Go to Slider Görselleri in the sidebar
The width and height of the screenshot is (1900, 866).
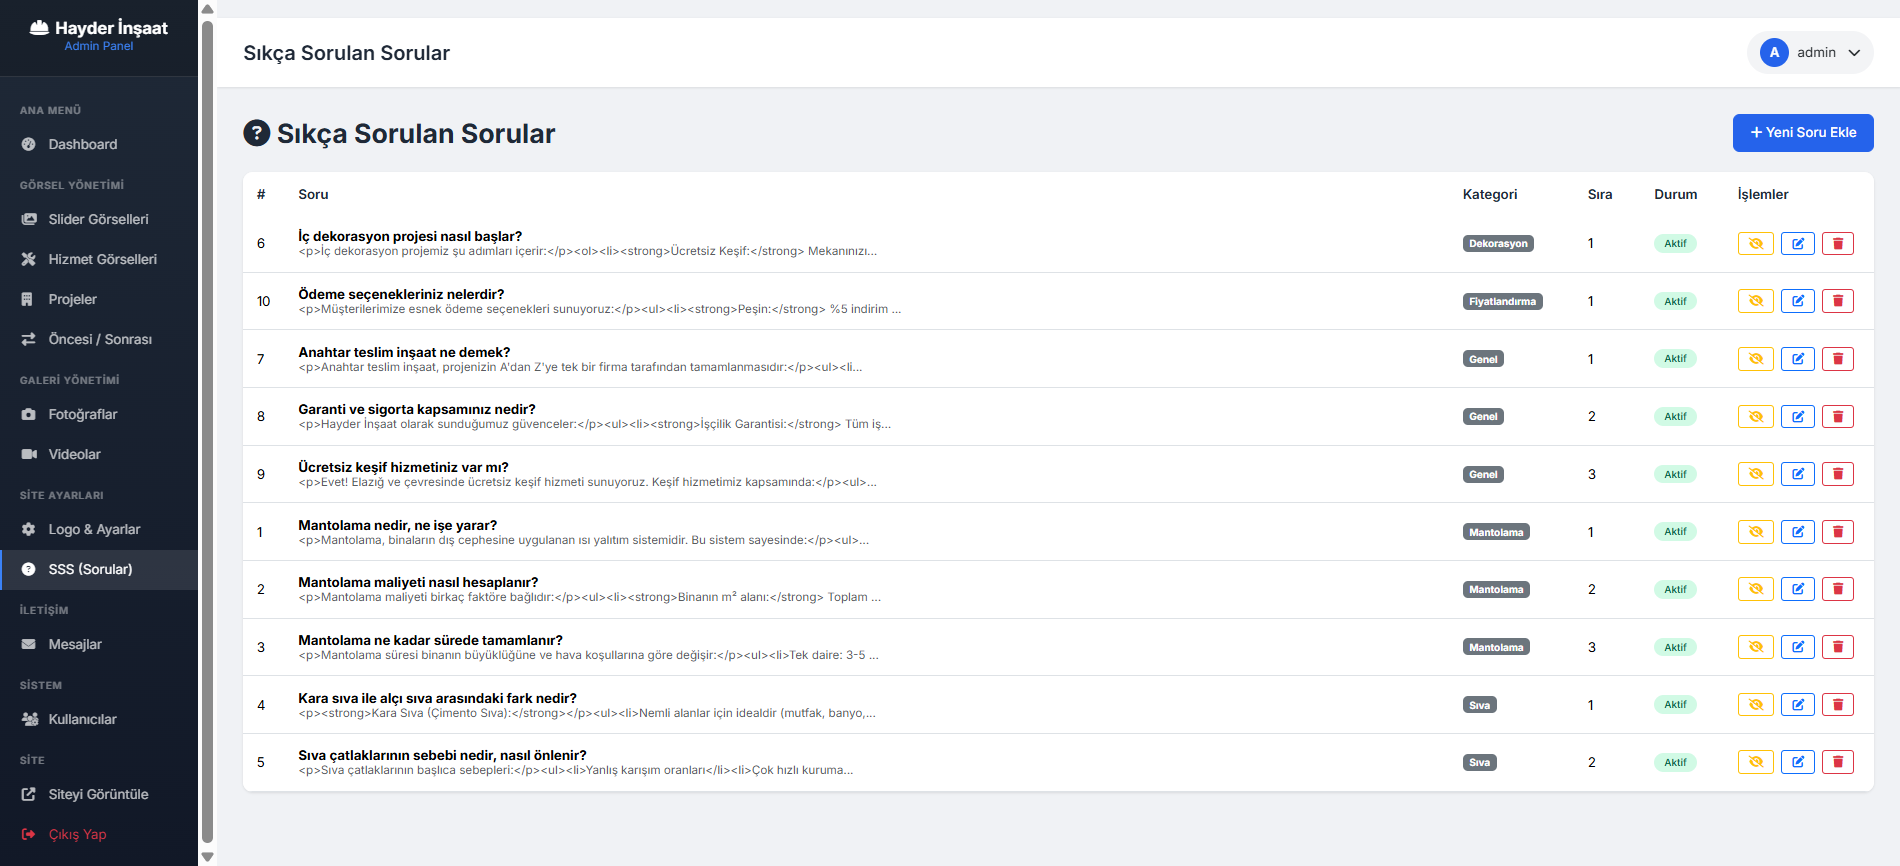(x=99, y=219)
